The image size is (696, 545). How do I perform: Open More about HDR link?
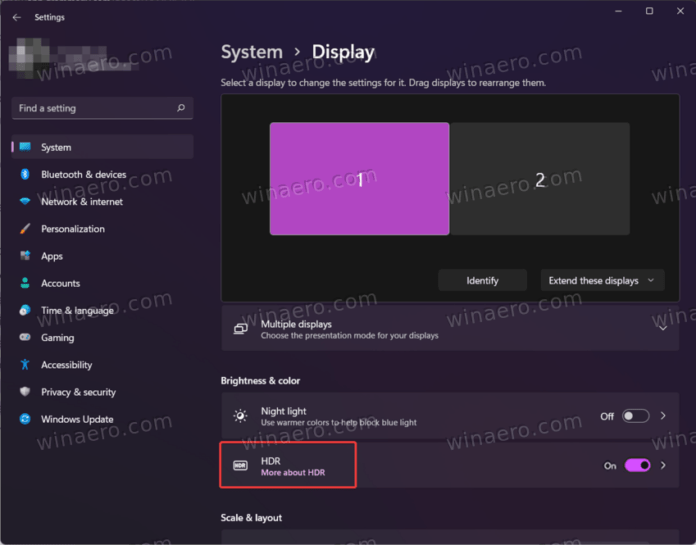(293, 473)
